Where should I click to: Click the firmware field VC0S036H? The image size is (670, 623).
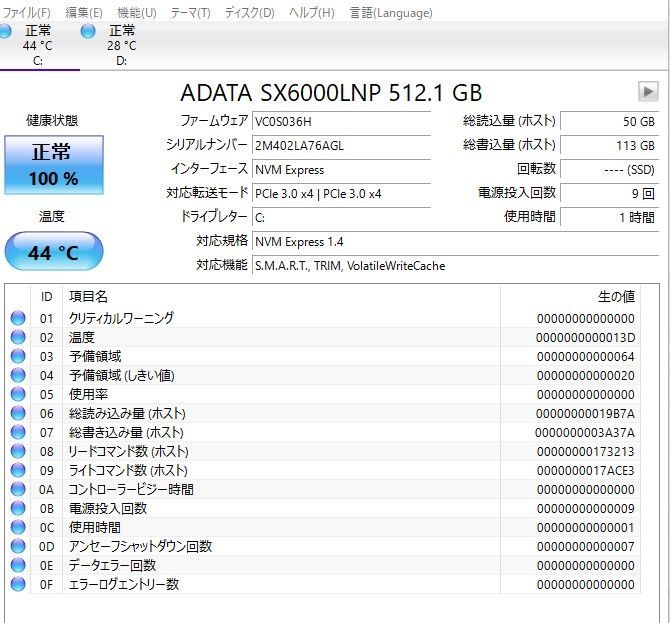click(x=341, y=122)
